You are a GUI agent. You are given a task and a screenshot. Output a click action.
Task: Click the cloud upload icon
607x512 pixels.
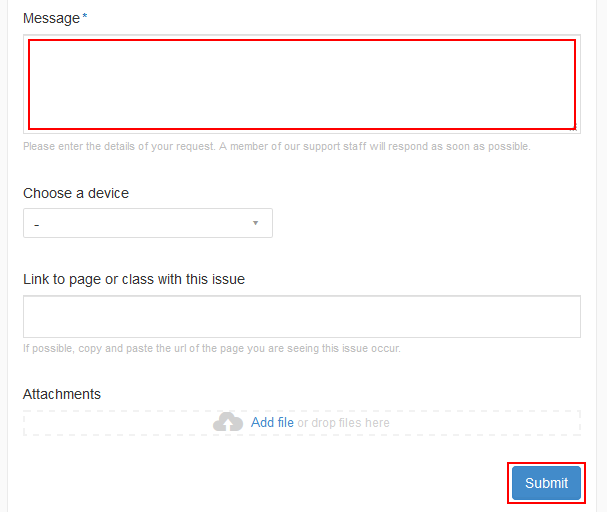tap(228, 422)
